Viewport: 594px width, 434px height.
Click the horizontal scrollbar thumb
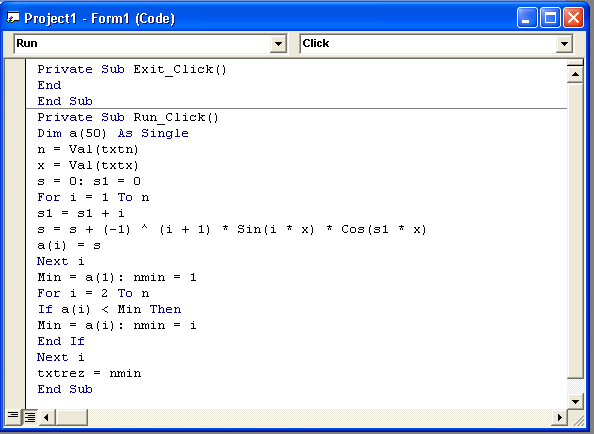[71, 417]
